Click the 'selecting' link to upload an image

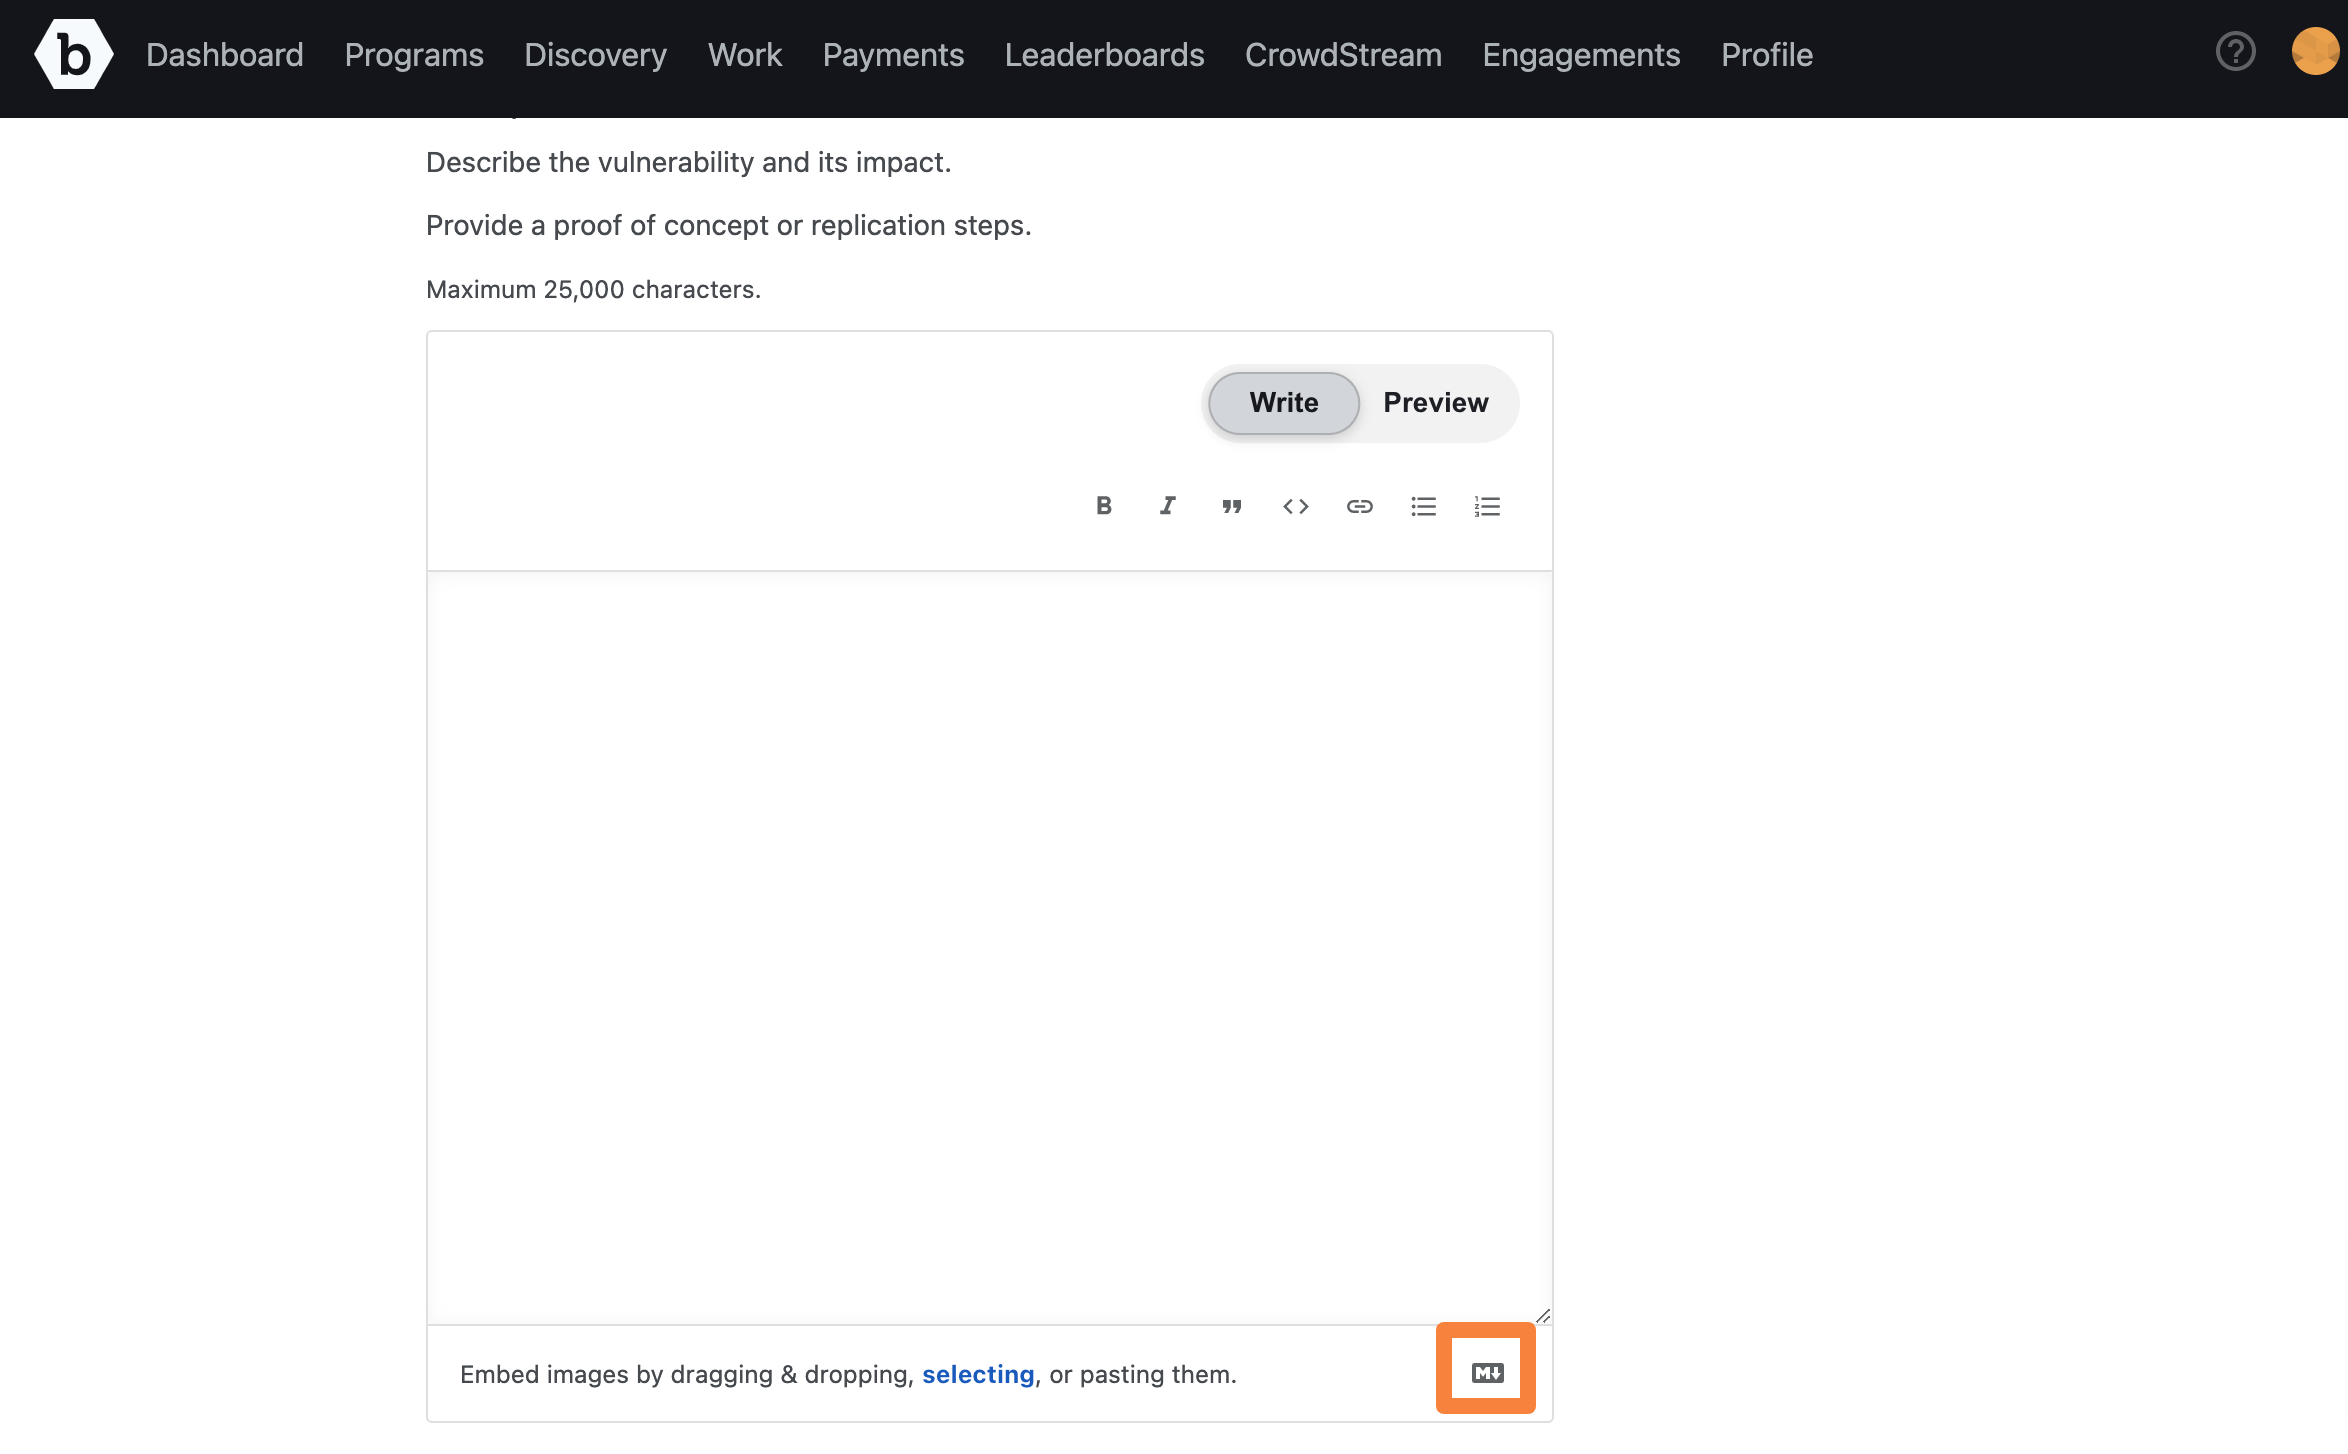pyautogui.click(x=978, y=1374)
